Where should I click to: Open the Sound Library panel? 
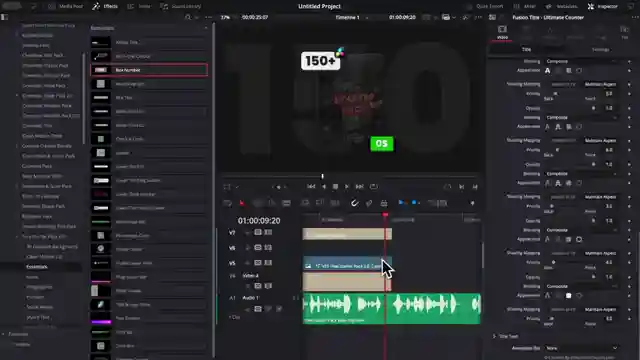(x=181, y=6)
